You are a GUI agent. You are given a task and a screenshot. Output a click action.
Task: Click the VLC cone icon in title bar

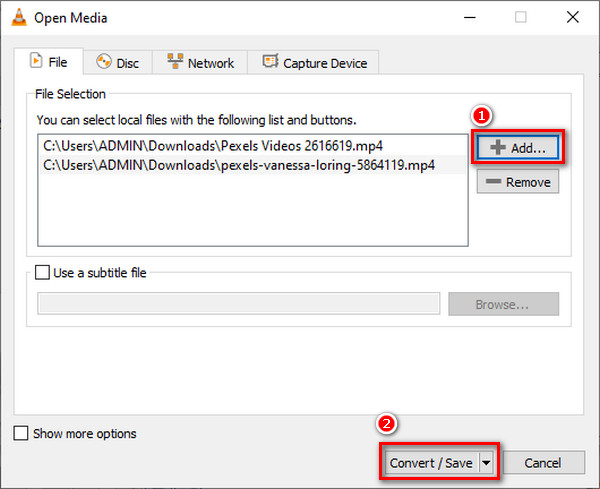(19, 18)
